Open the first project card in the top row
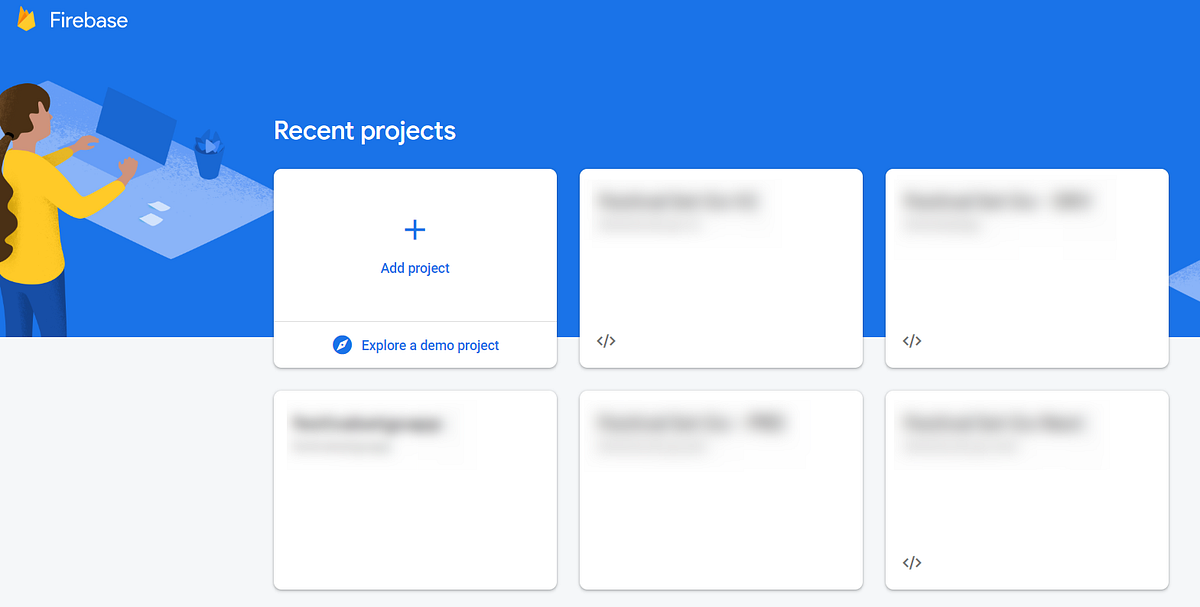The height and width of the screenshot is (607, 1200). tap(720, 268)
